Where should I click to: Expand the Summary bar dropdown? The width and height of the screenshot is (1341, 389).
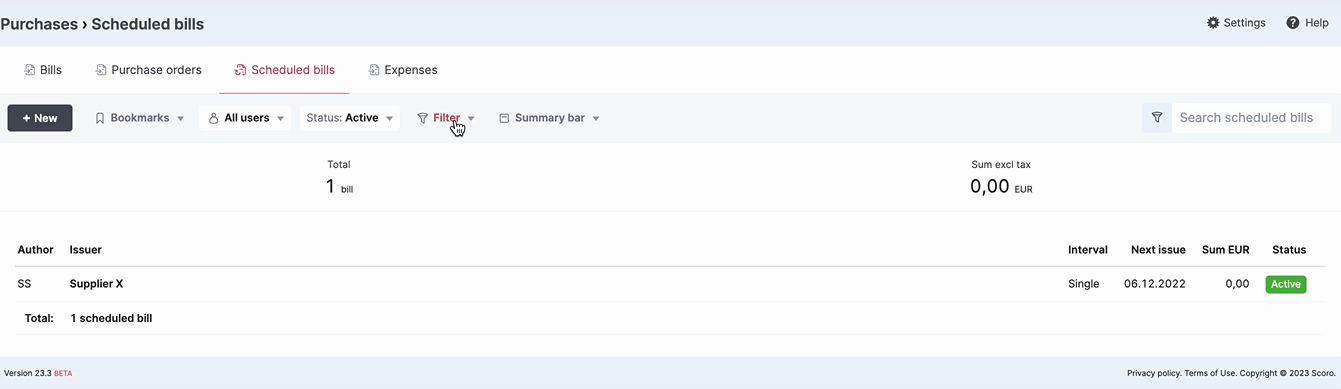pos(549,118)
